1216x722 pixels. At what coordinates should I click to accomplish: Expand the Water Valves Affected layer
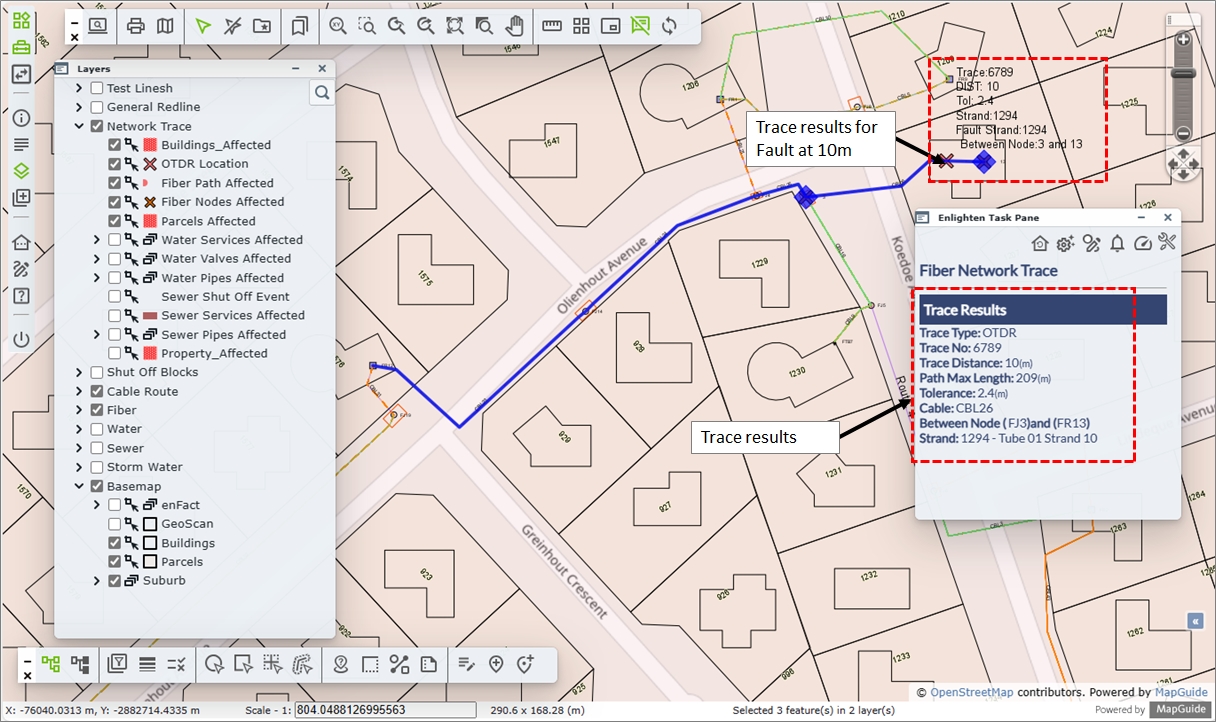coord(97,259)
